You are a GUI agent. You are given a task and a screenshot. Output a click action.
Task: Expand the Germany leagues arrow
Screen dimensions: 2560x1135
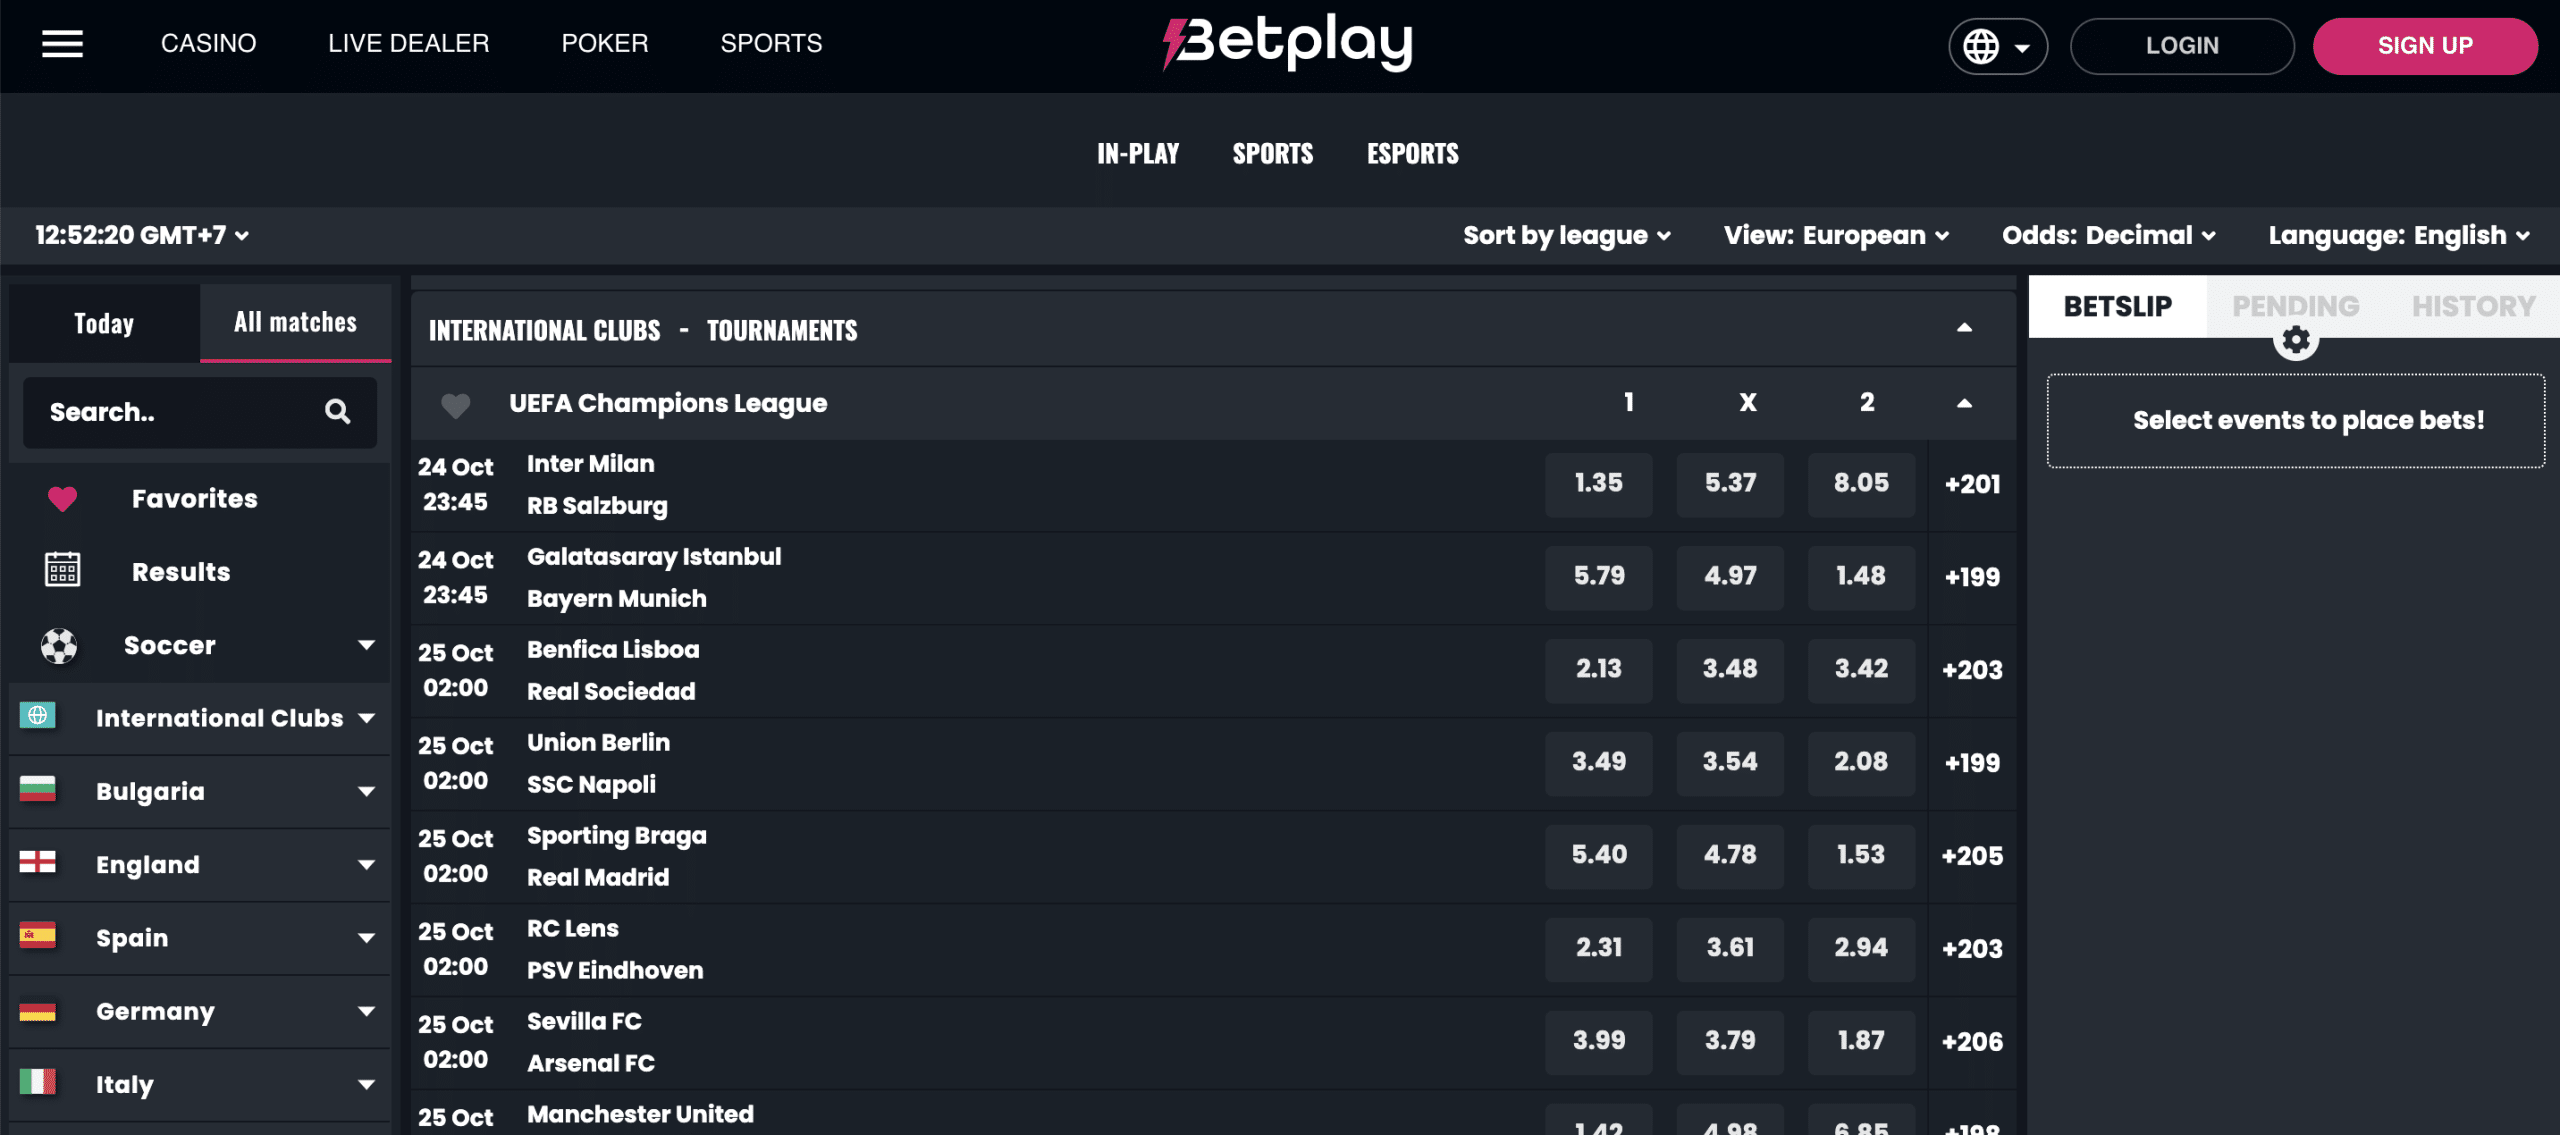pos(367,1011)
